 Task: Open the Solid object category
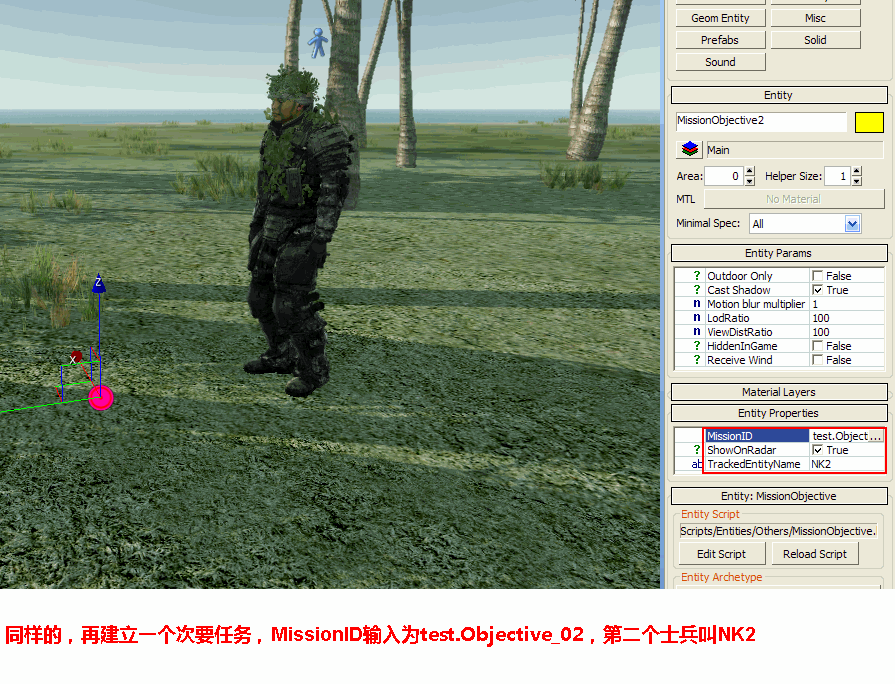(x=816, y=40)
